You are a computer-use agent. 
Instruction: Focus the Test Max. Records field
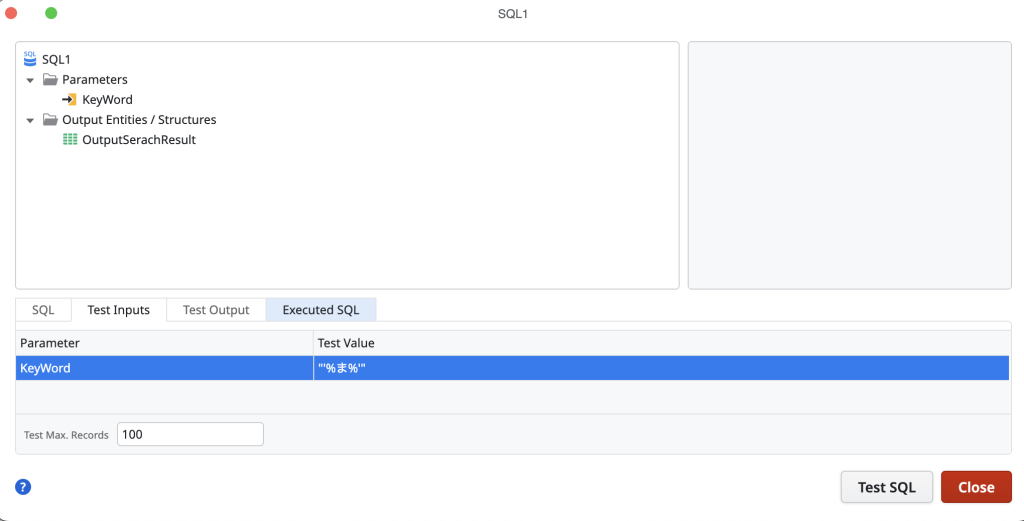point(190,434)
